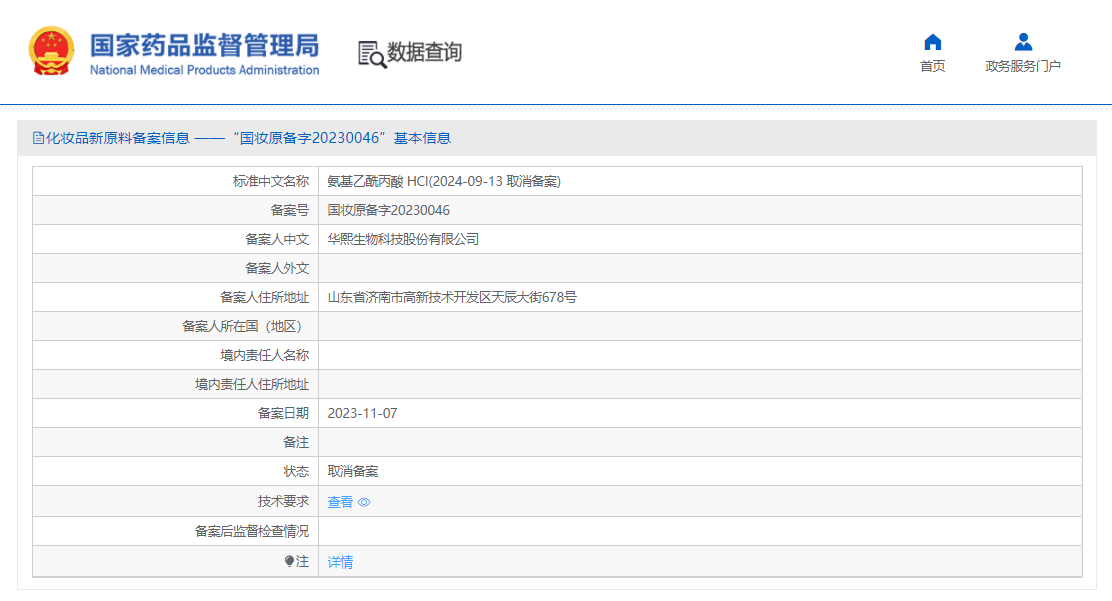1112x601 pixels.
Task: Open the 政务服务门户 text label
Action: click(1022, 66)
